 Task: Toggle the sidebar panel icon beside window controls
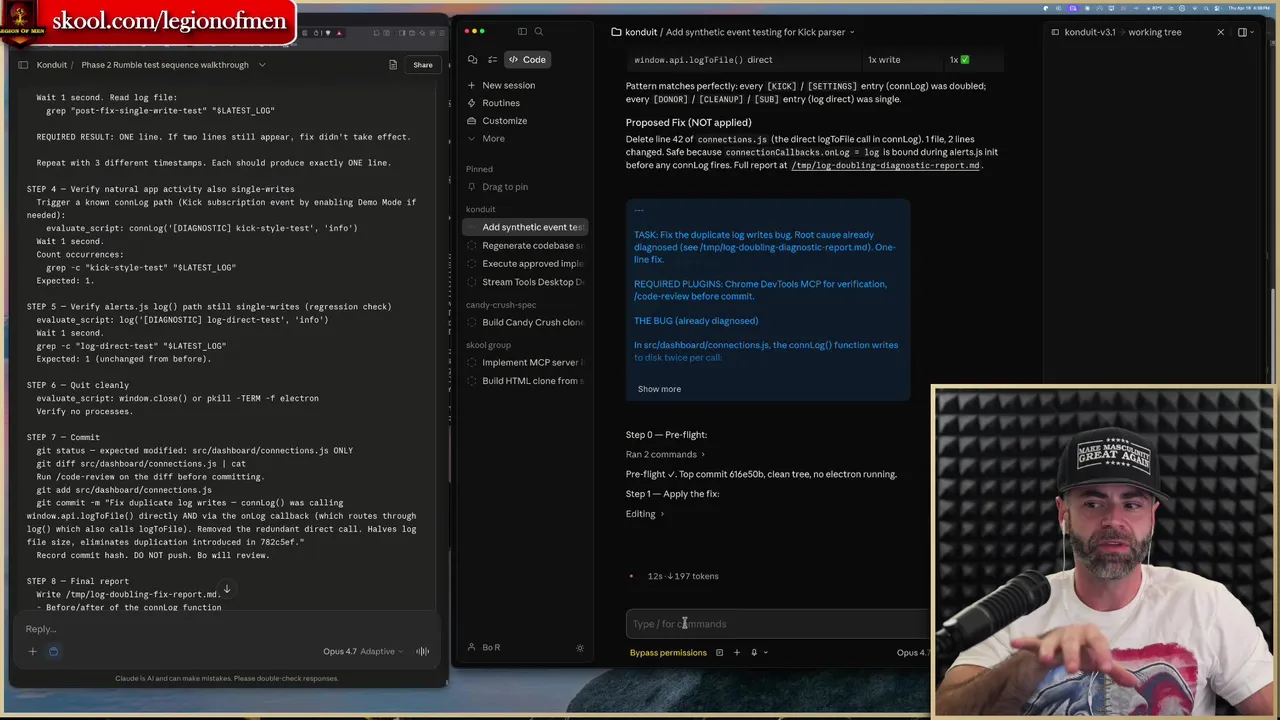tap(522, 32)
